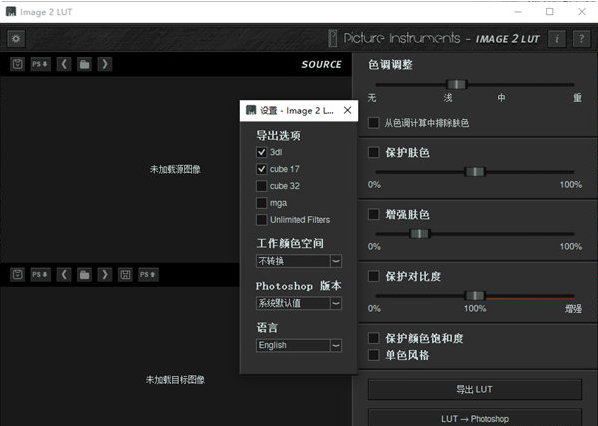Click the LUT → Photoshop button
This screenshot has height=426, width=598.
[475, 418]
